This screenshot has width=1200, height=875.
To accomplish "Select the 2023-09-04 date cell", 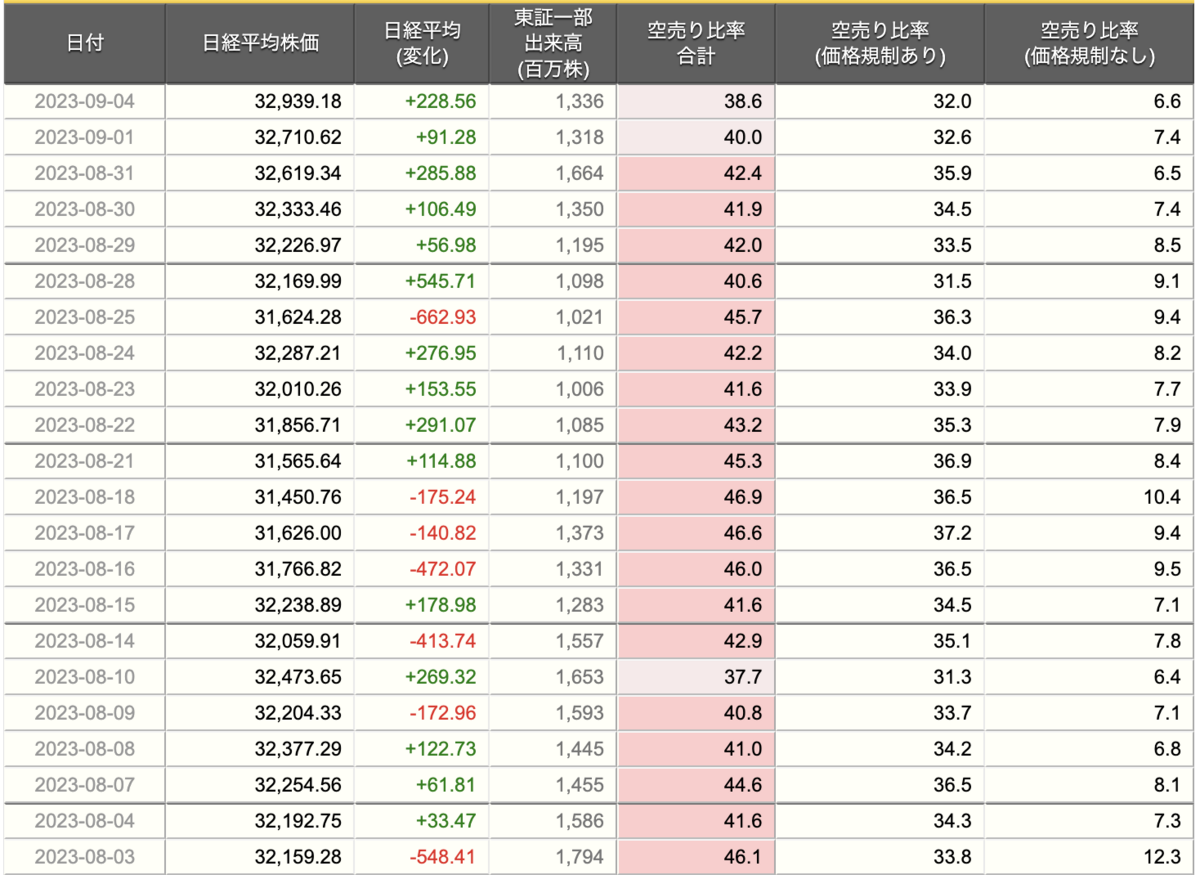I will pyautogui.click(x=84, y=102).
